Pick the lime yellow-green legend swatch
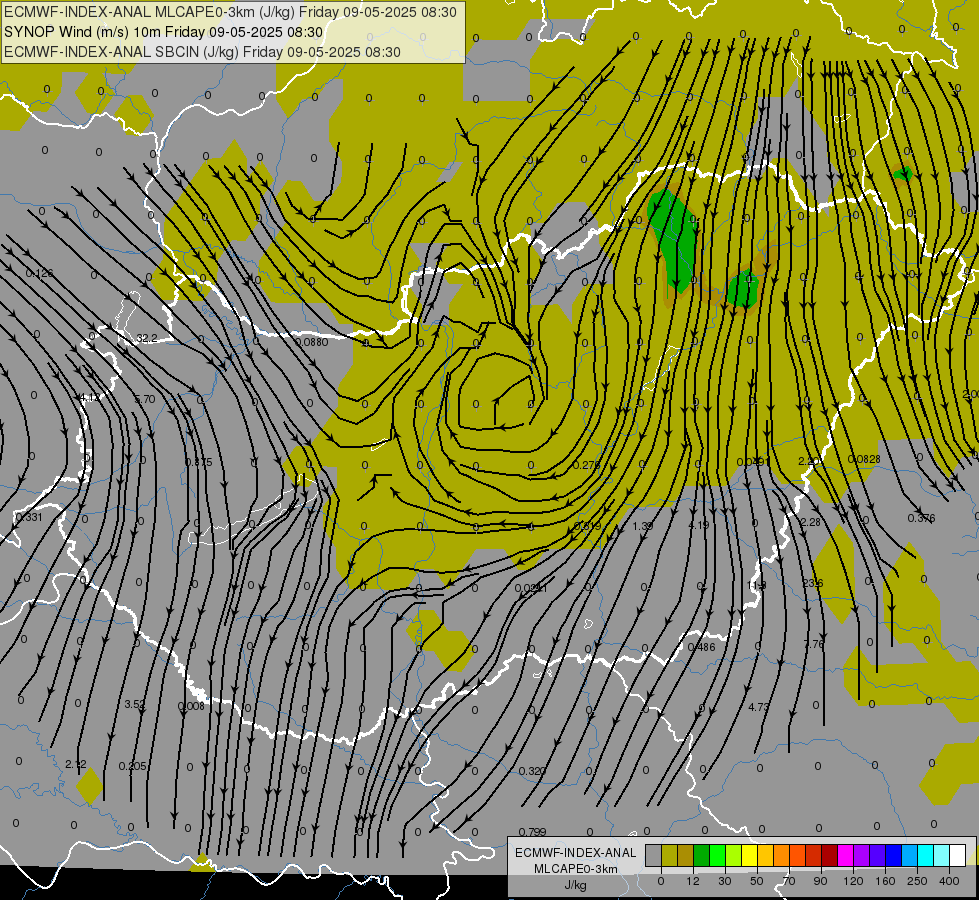Viewport: 979px width, 900px height. point(734,855)
